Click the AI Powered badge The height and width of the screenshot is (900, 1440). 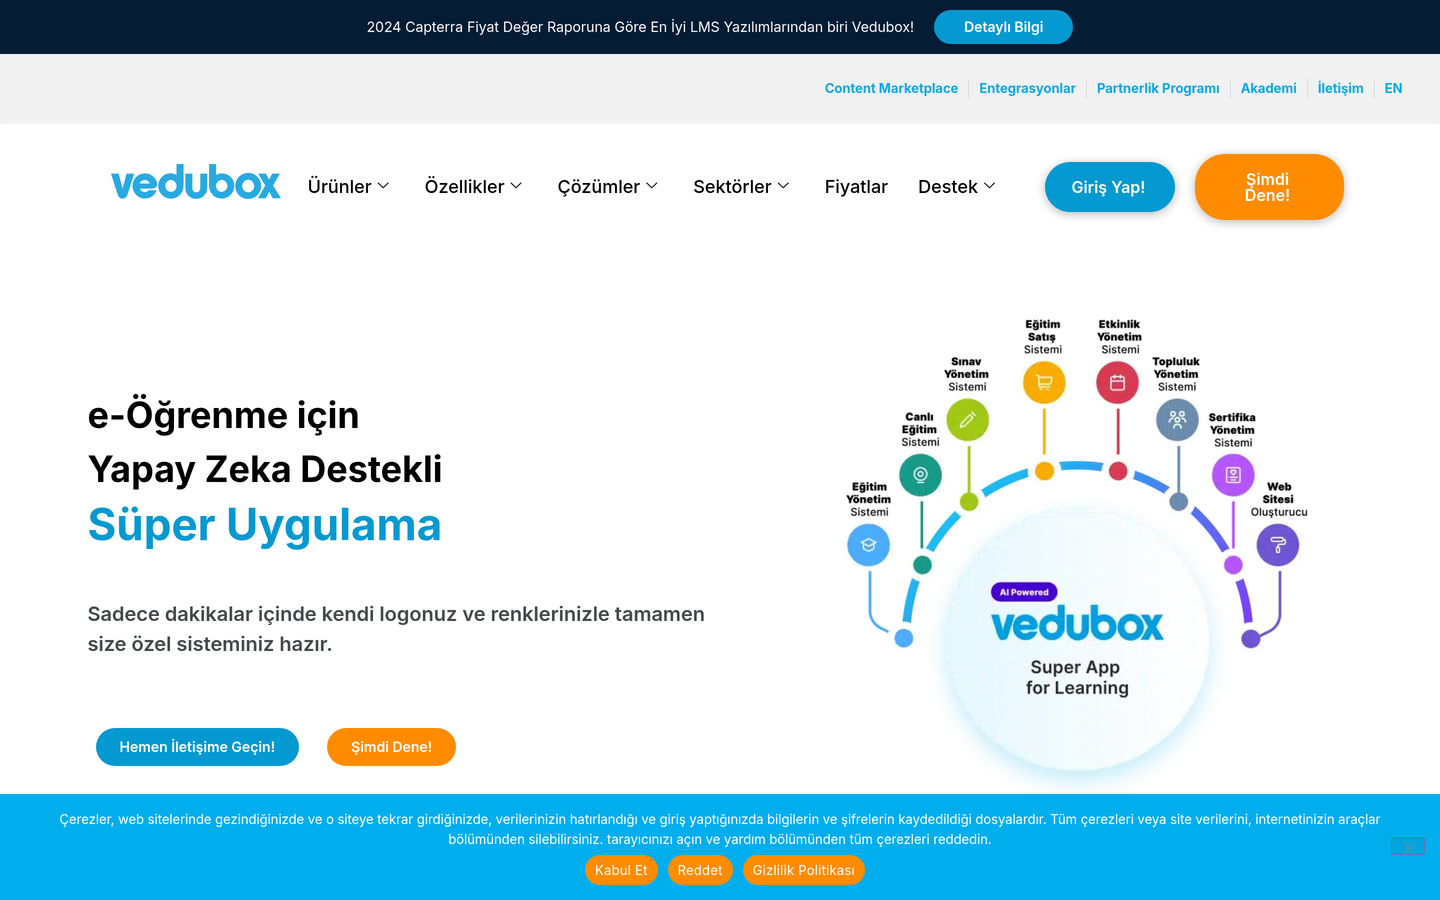(x=1024, y=592)
